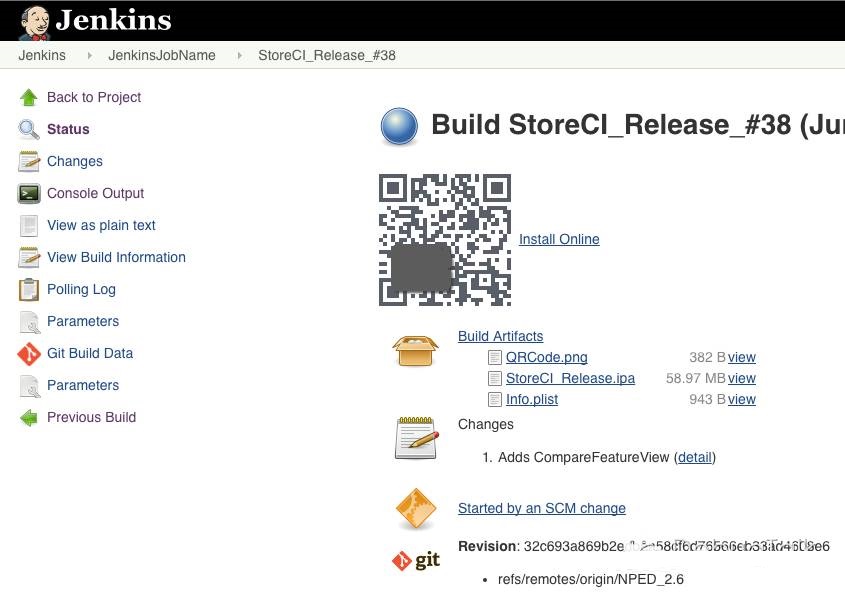Open the Jenkins breadcrumb item
The image size is (845, 595).
coord(42,55)
